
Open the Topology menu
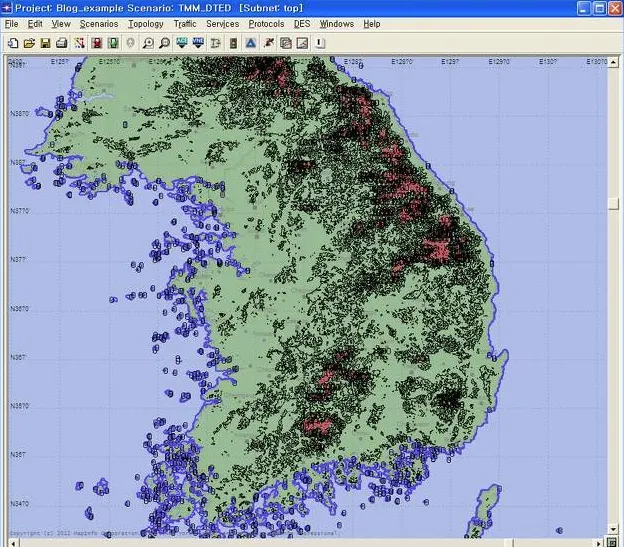pos(146,23)
